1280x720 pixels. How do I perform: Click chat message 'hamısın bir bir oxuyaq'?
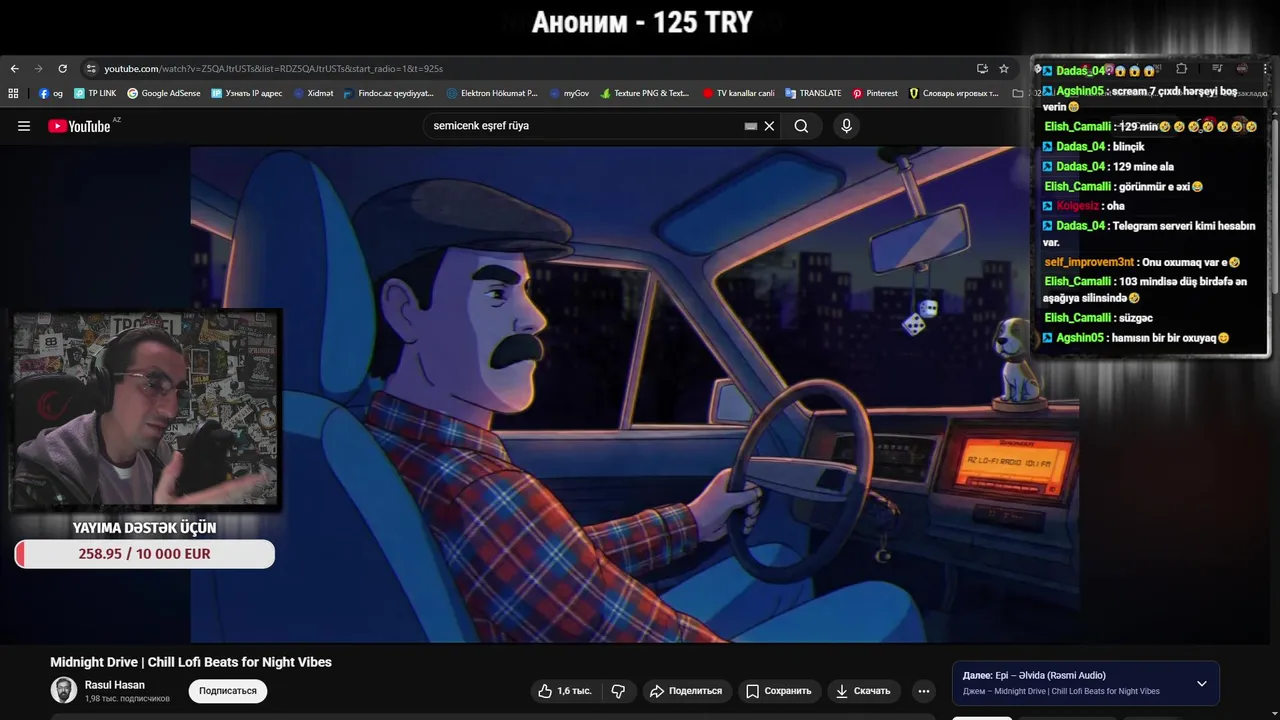[x=1170, y=338]
